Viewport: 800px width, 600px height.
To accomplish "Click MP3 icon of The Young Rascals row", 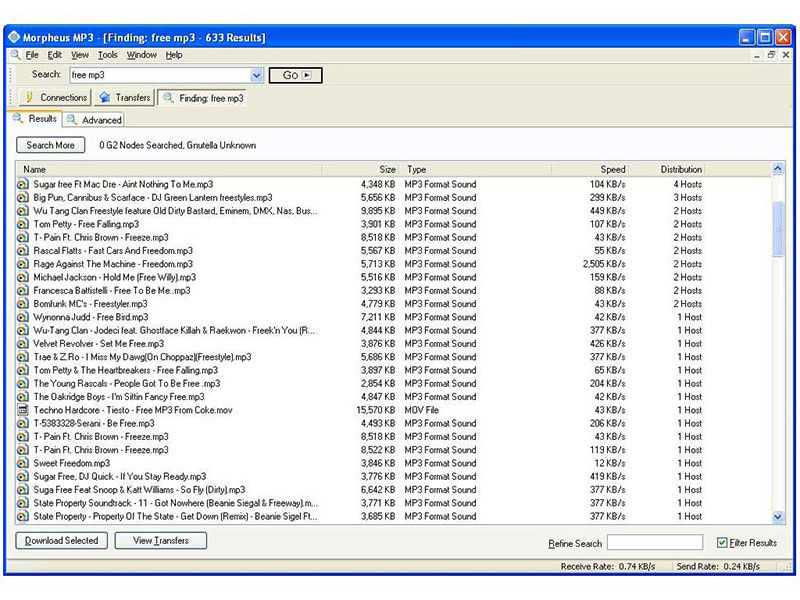I will point(22,383).
